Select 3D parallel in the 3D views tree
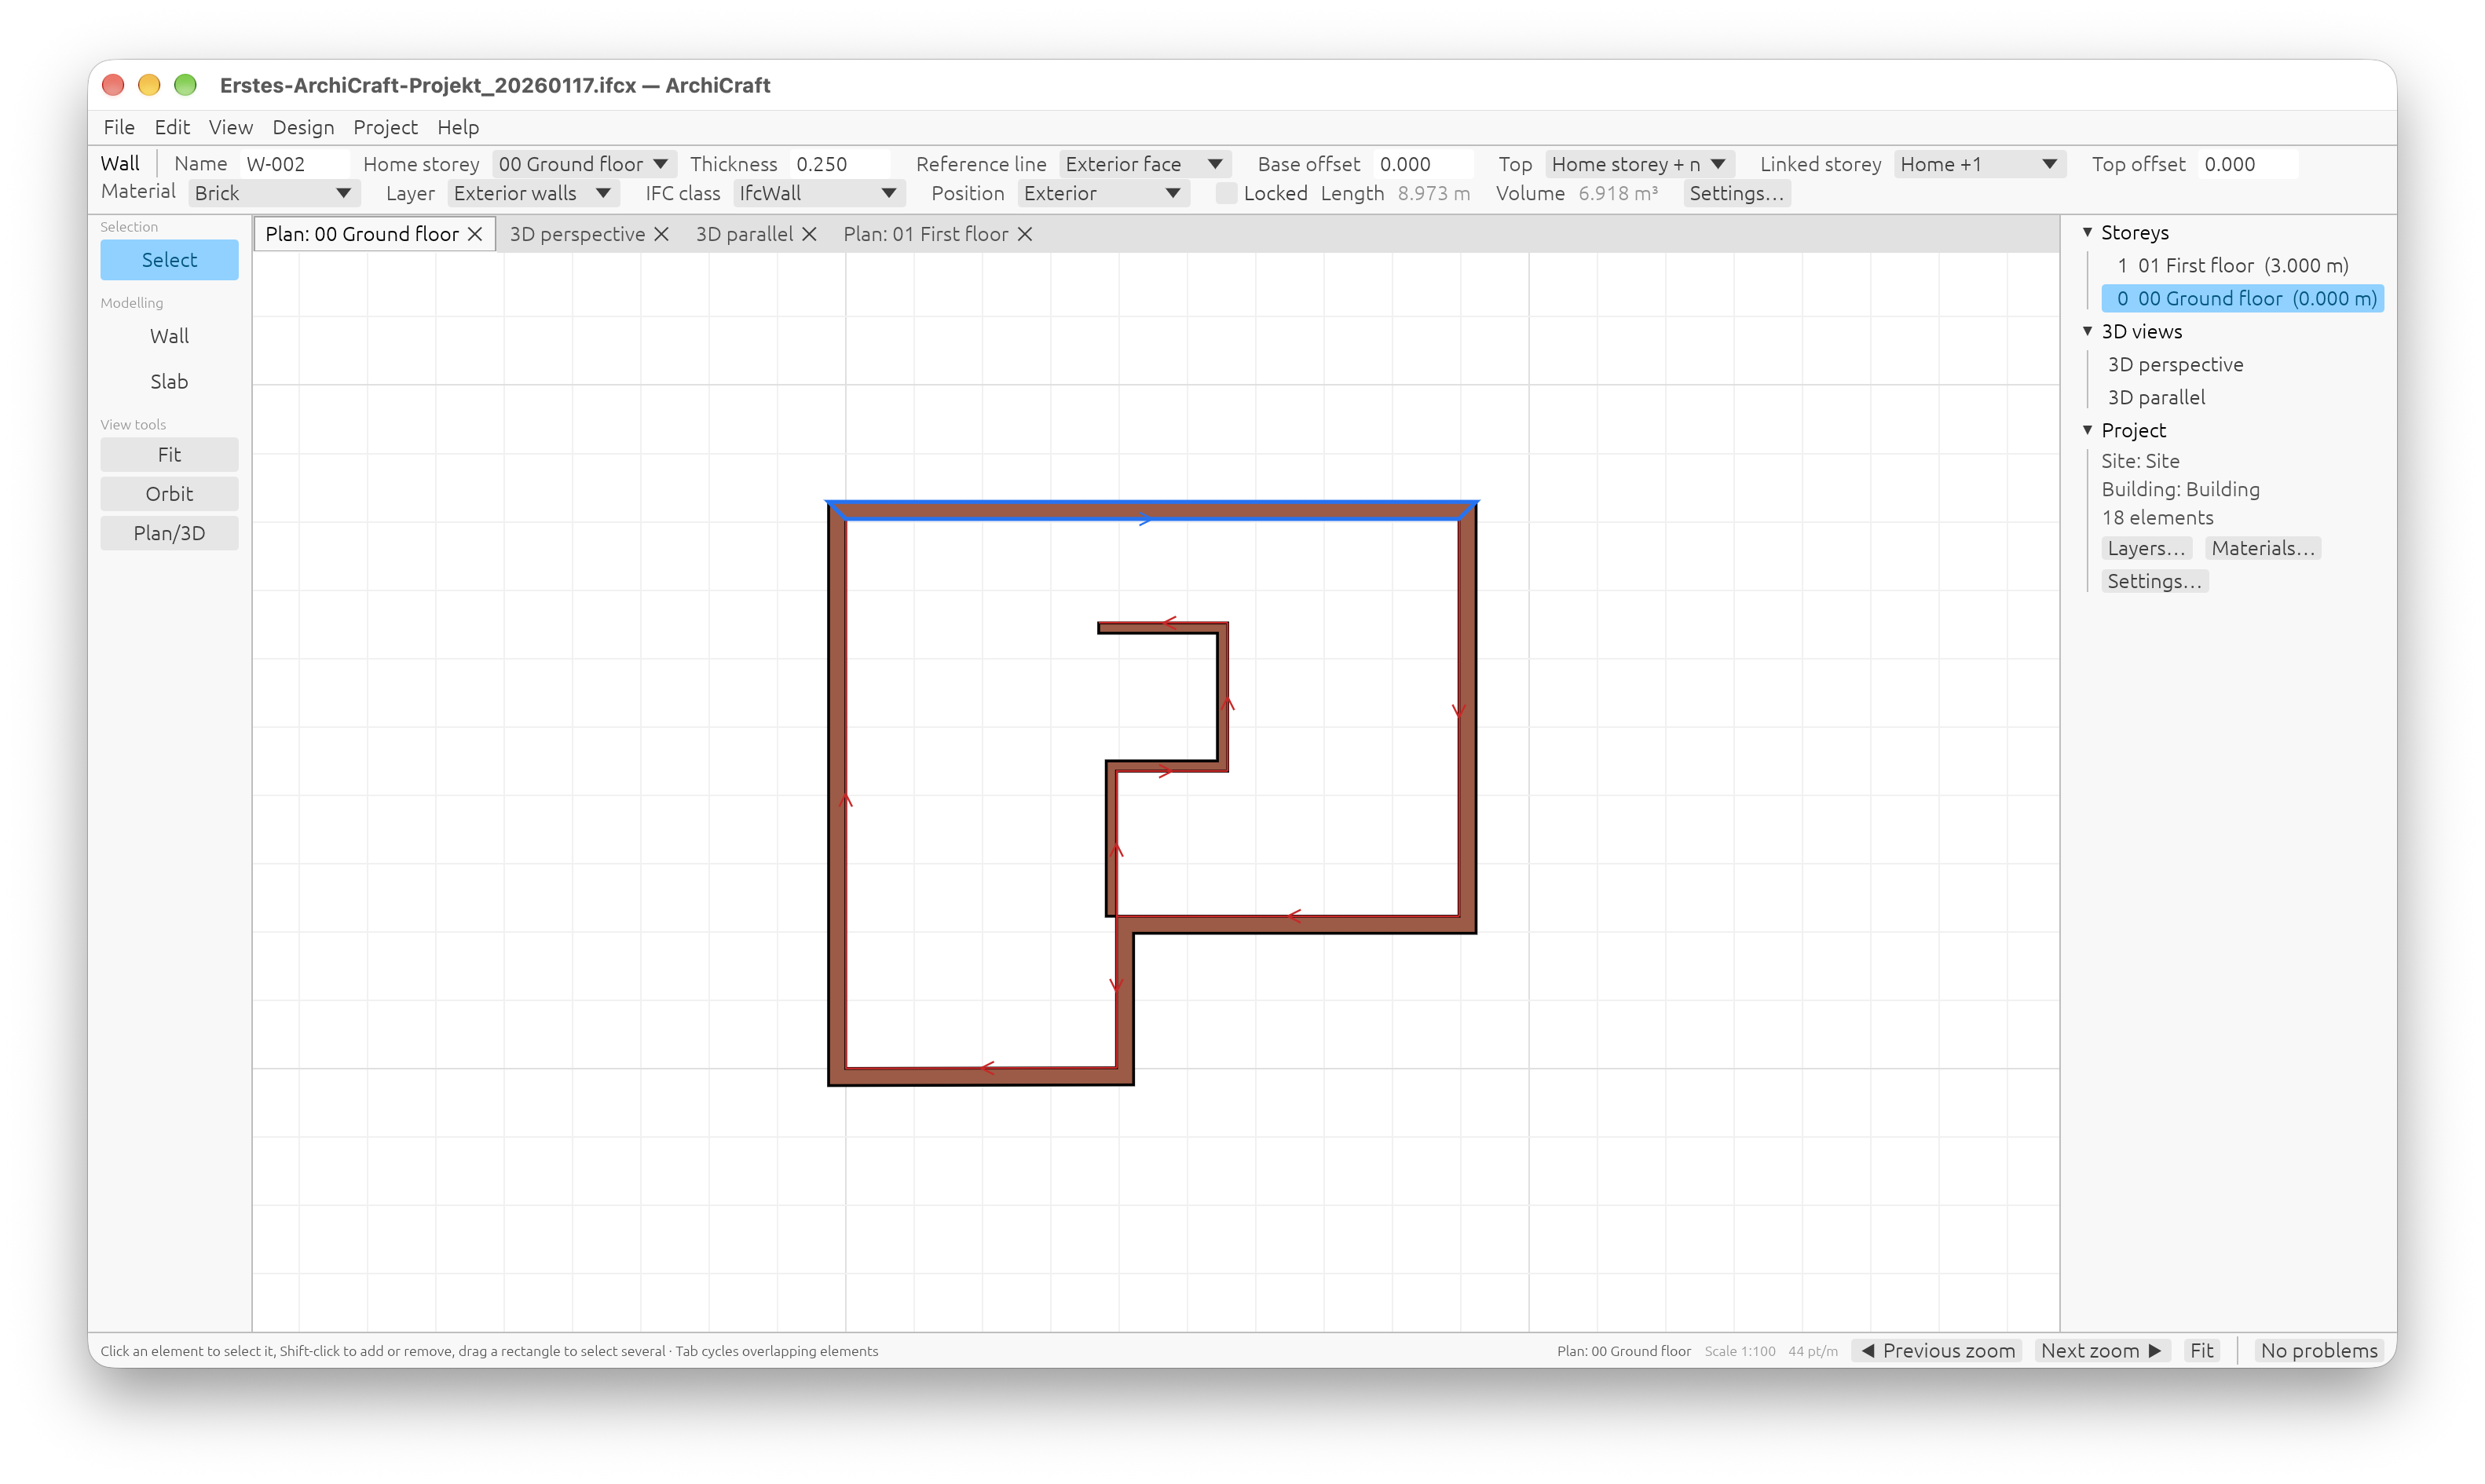 (x=2156, y=397)
